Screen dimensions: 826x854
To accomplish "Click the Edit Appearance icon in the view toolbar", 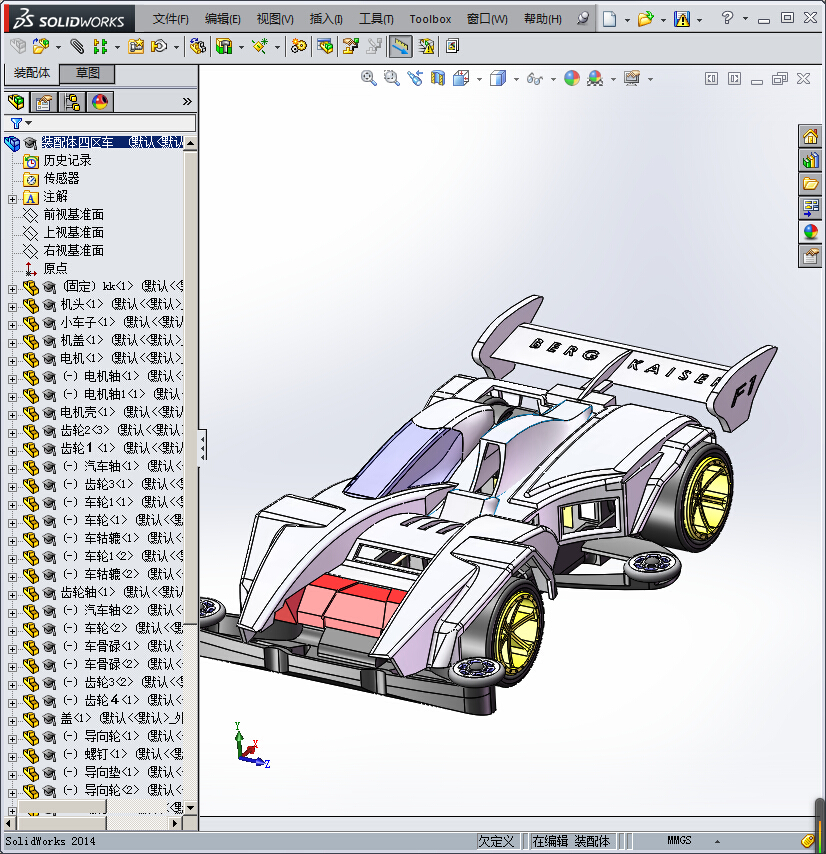I will click(x=572, y=78).
